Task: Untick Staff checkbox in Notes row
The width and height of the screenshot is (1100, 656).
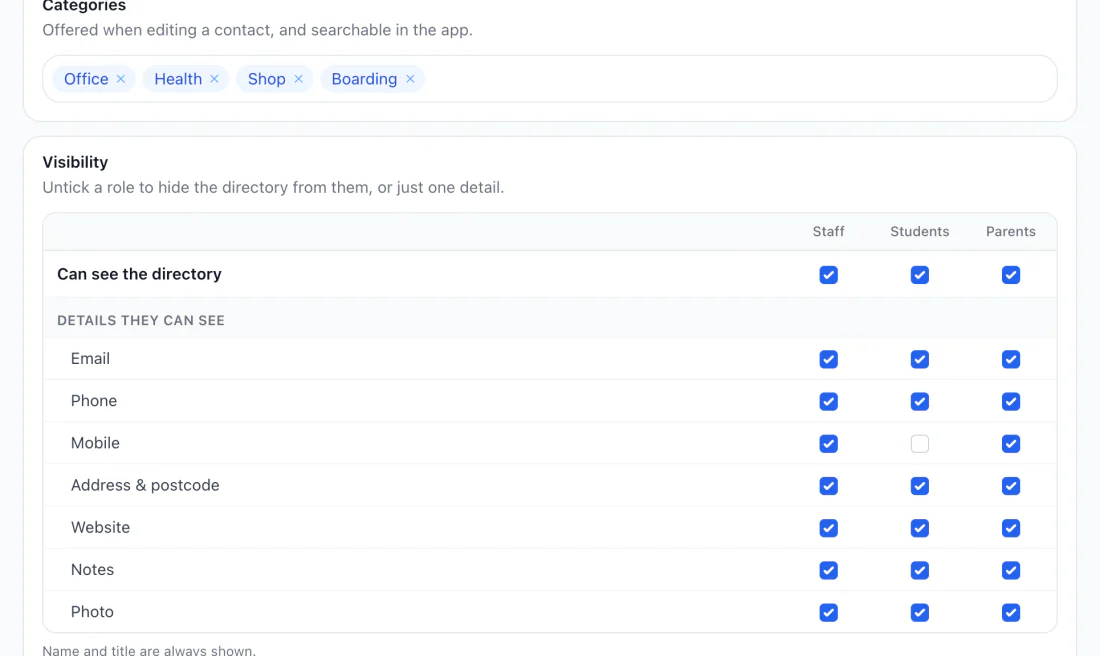Action: [x=829, y=570]
